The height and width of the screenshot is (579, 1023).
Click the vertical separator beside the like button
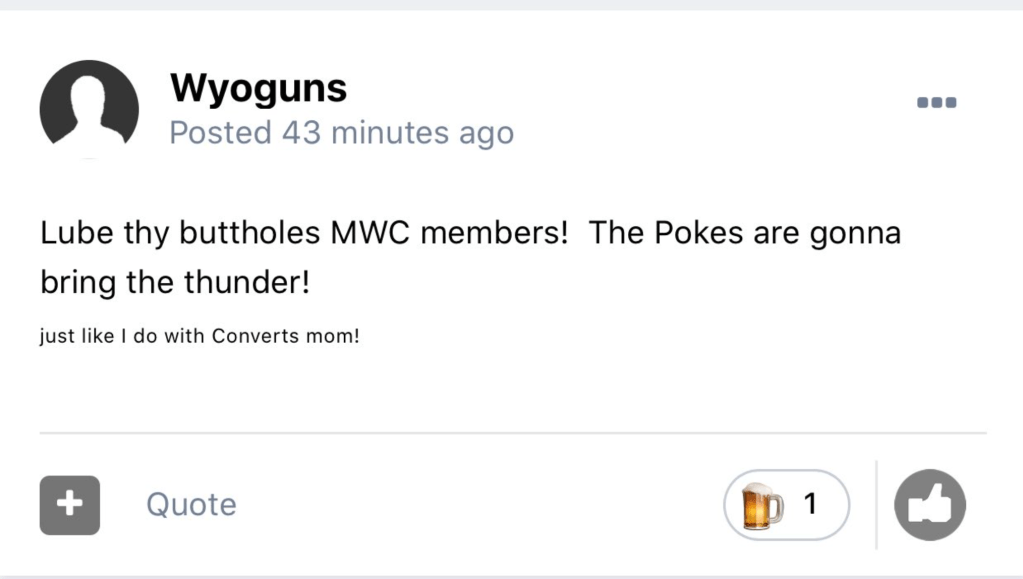pyautogui.click(x=876, y=505)
